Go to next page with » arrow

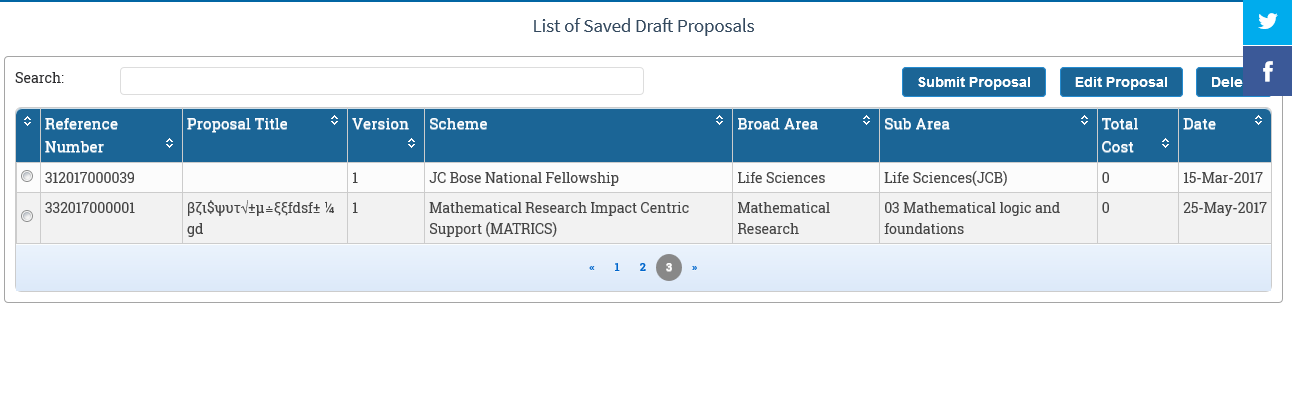pos(695,268)
